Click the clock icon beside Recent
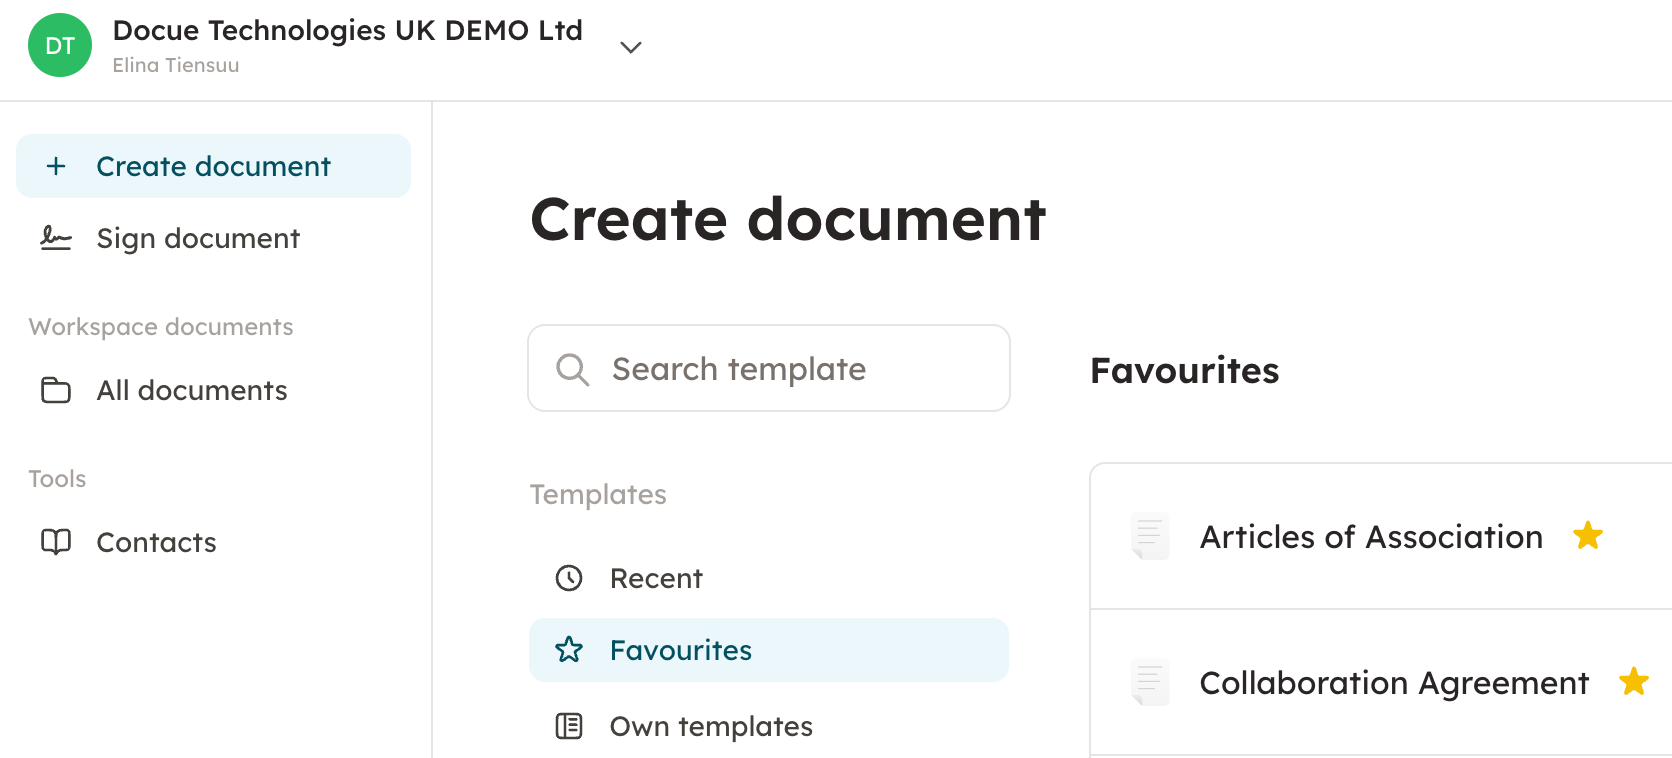Screen dimensions: 1672x758 click(569, 578)
